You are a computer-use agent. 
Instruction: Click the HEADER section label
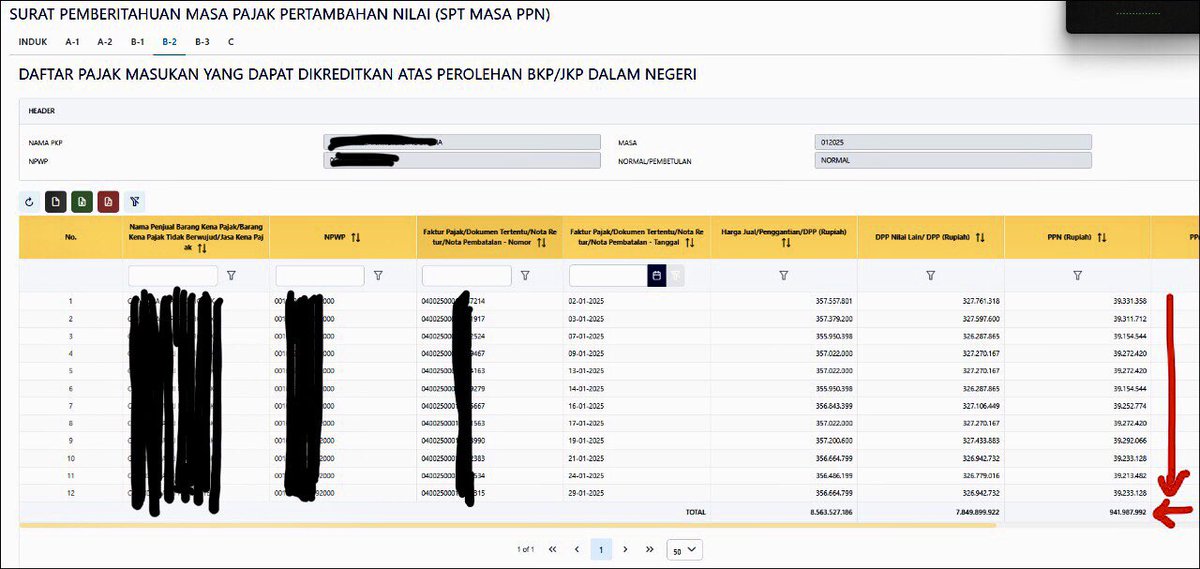42,111
